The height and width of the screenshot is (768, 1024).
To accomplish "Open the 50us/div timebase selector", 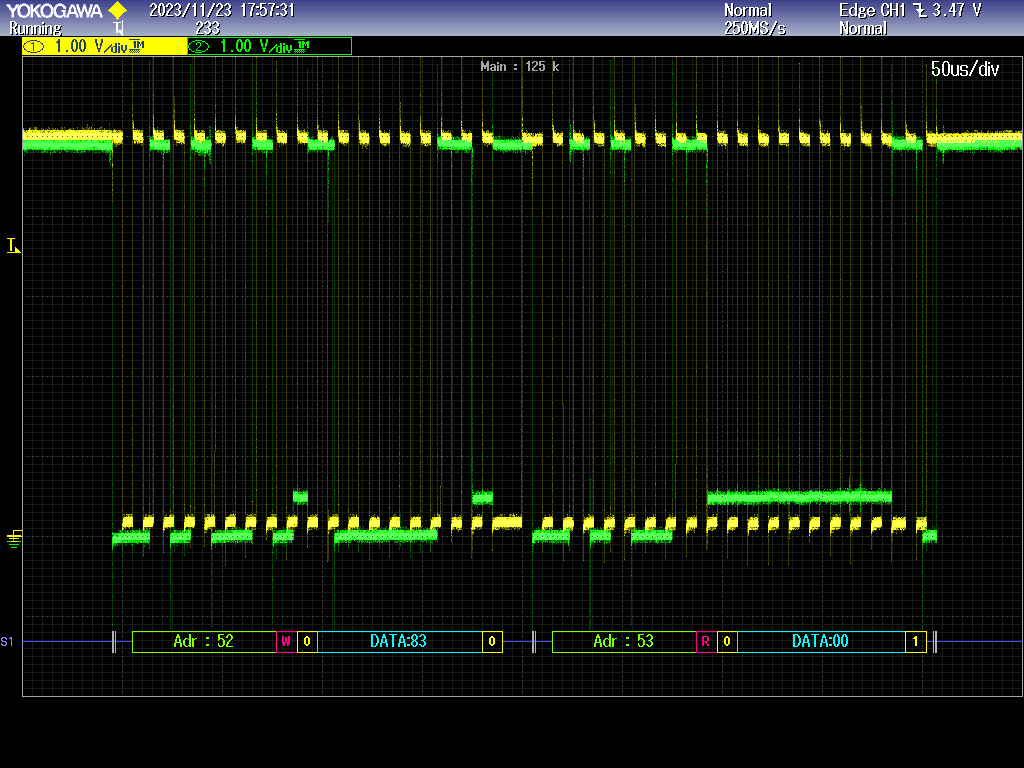I will point(963,70).
